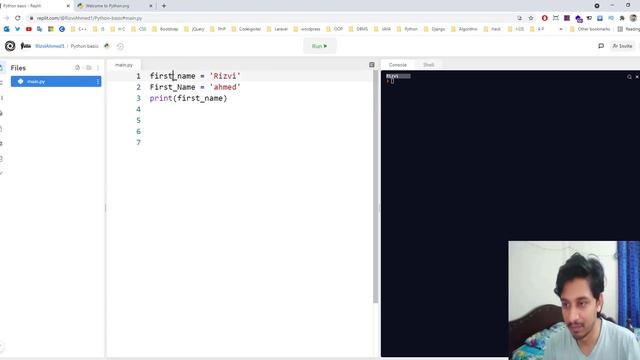Close the Welcome to Python.org tab

[151, 6]
